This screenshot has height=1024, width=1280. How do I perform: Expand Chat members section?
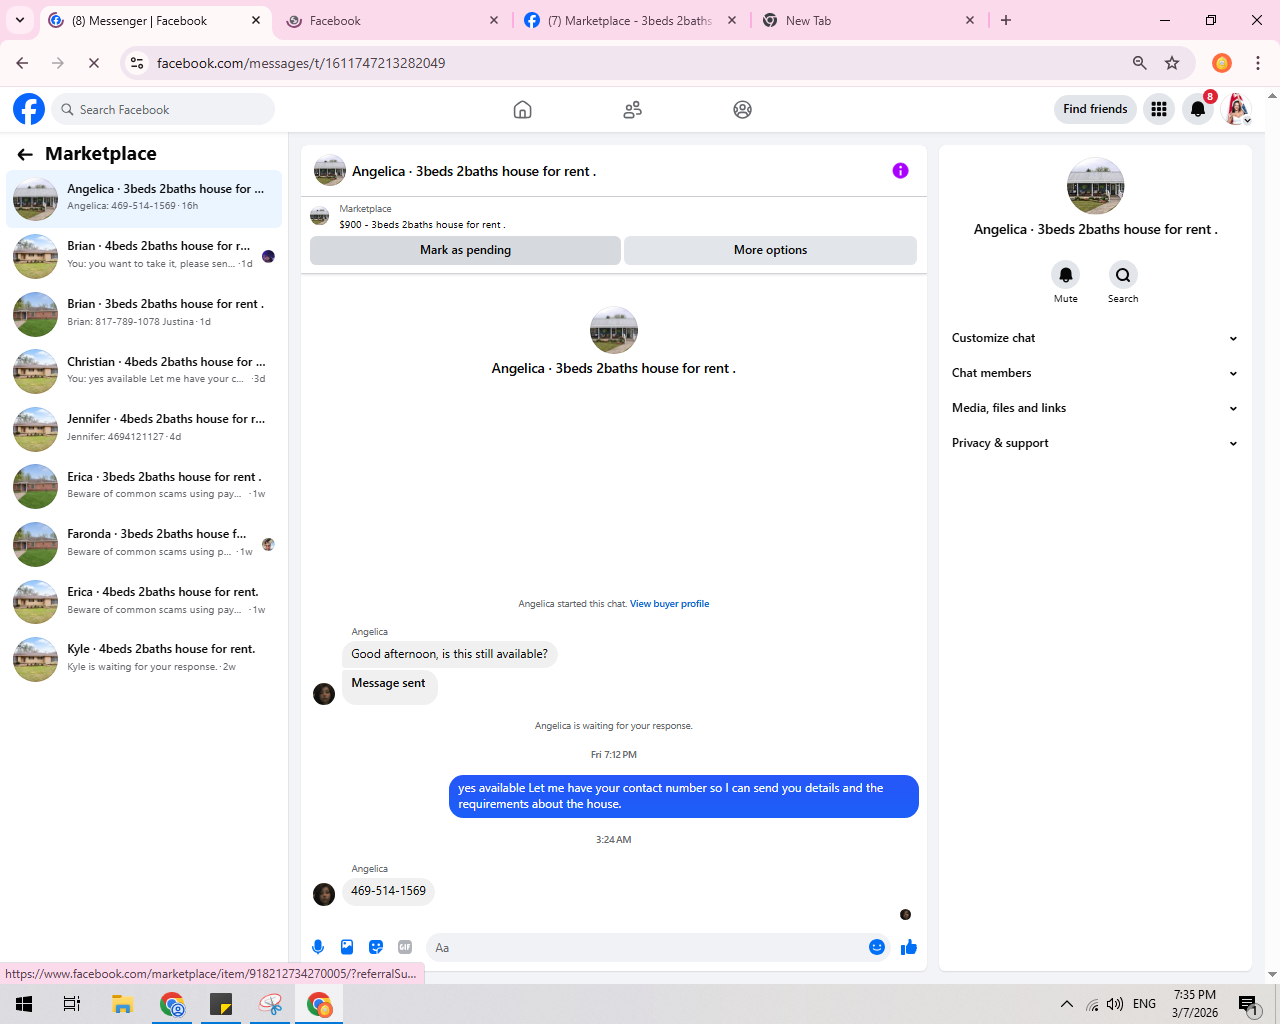pyautogui.click(x=1095, y=373)
